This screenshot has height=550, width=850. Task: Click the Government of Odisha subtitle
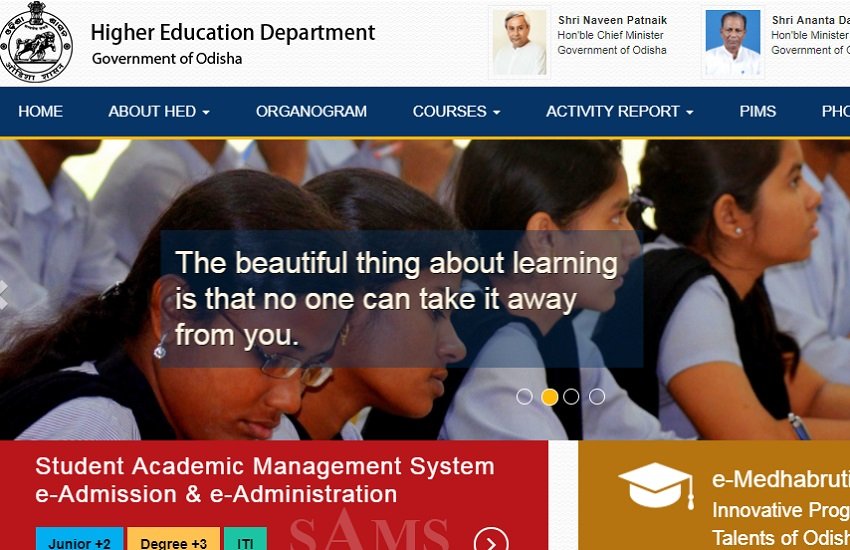click(167, 59)
